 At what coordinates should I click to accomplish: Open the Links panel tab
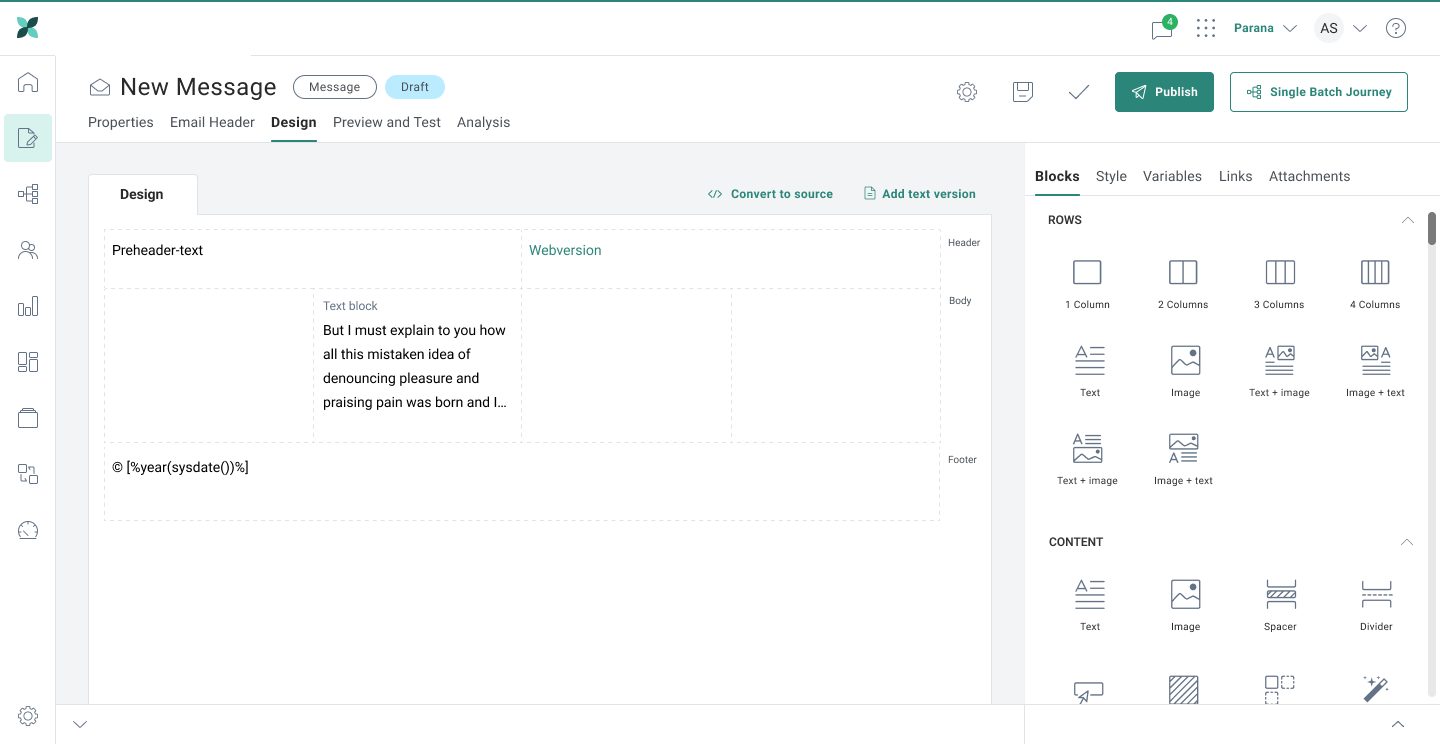[1235, 176]
